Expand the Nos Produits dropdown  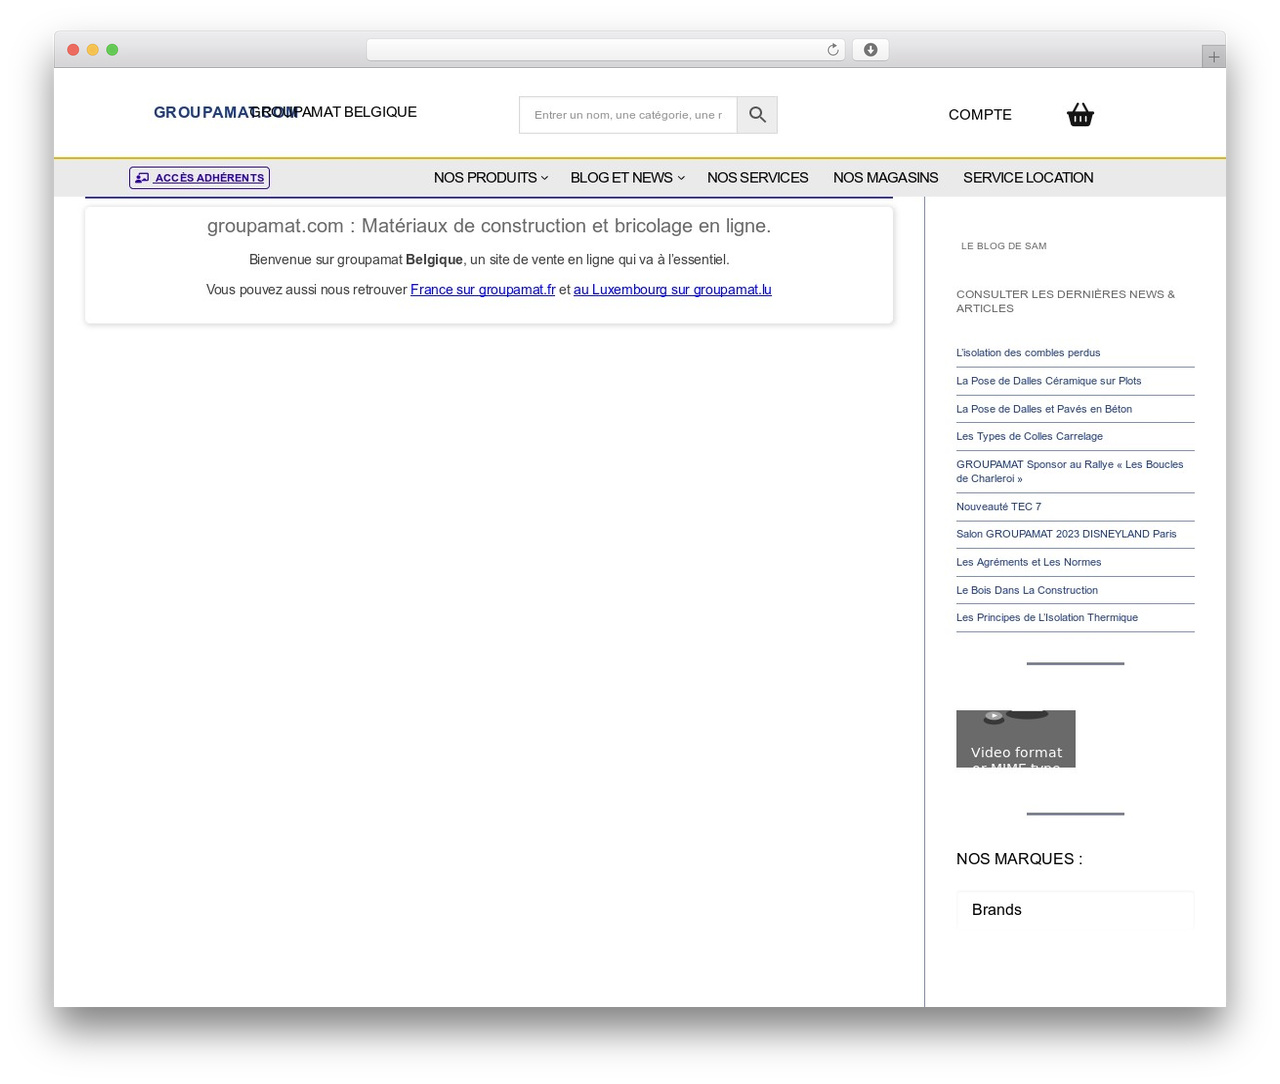click(490, 178)
